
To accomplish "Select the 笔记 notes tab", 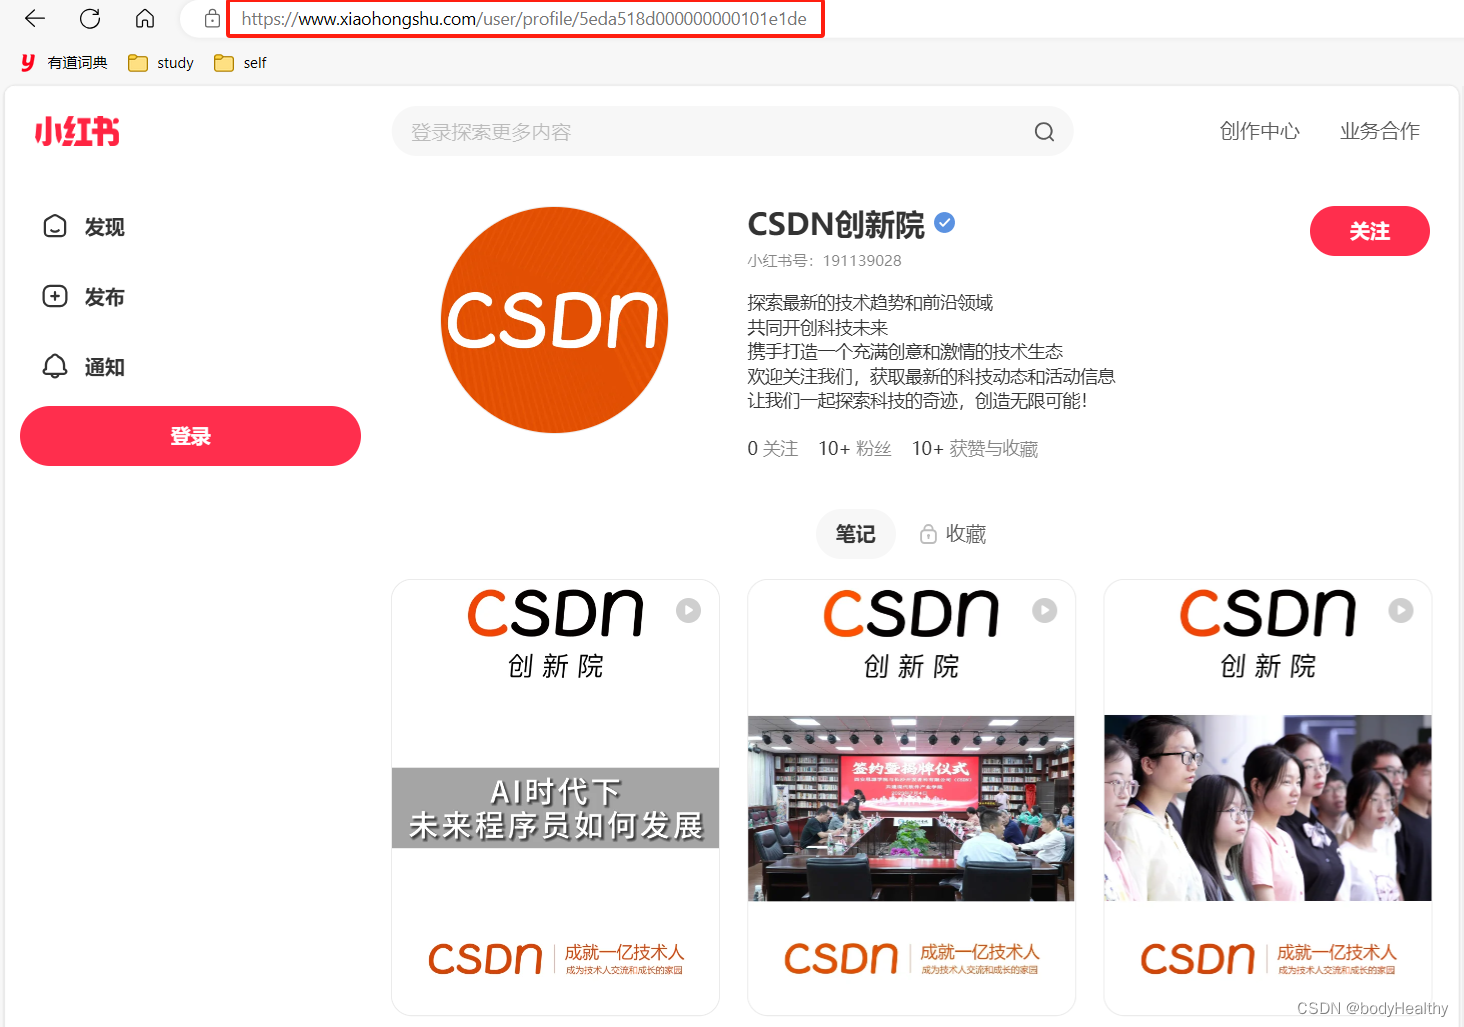I will (856, 534).
